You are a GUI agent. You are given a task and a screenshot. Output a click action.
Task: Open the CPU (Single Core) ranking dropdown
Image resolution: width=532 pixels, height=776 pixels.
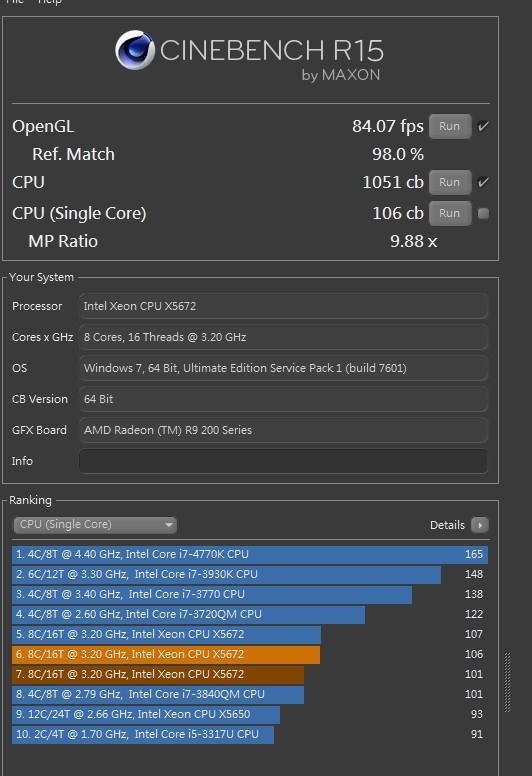coord(95,525)
